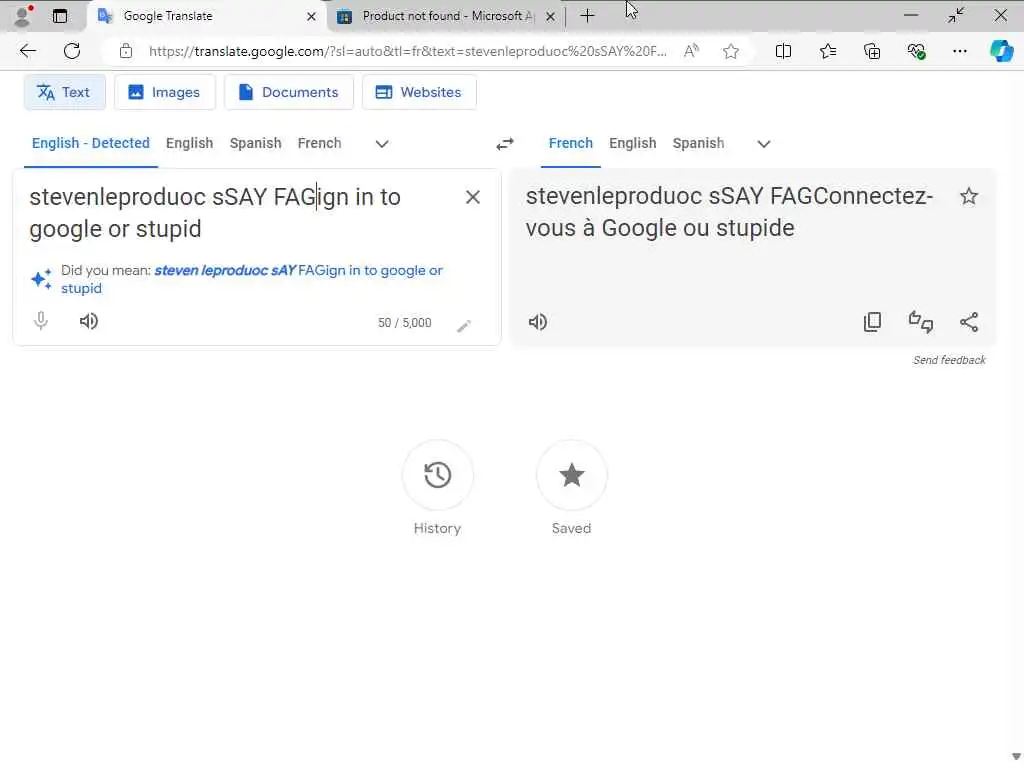Image resolution: width=1024 pixels, height=768 pixels.
Task: Choose French as the source language
Action: click(x=319, y=143)
